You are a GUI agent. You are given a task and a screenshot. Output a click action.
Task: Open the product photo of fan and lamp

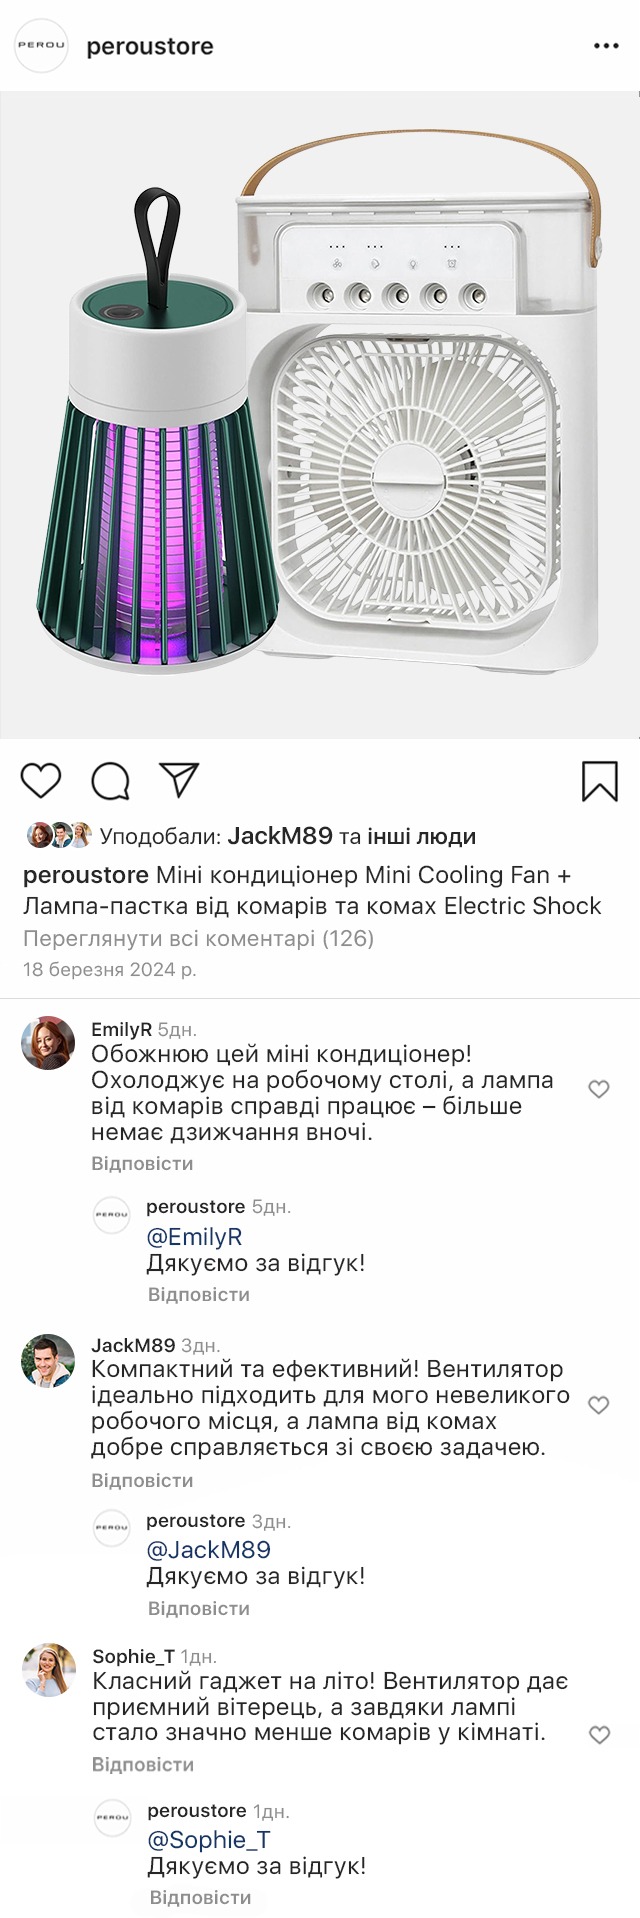click(x=320, y=416)
